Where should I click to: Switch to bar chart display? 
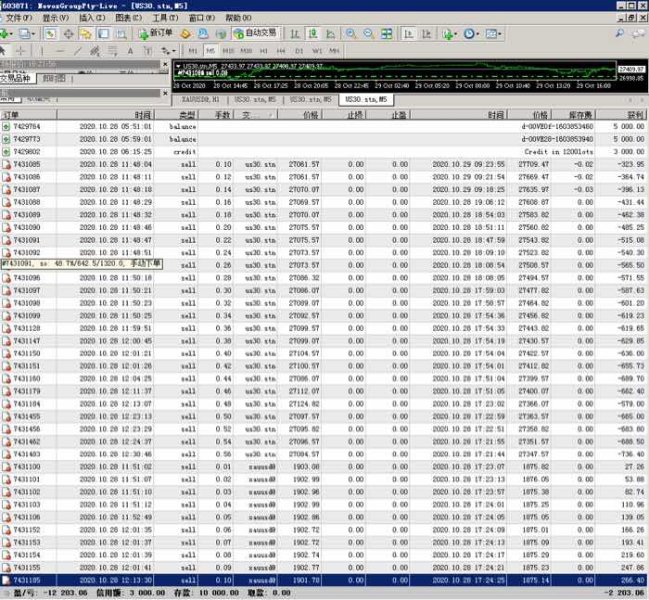[295, 34]
